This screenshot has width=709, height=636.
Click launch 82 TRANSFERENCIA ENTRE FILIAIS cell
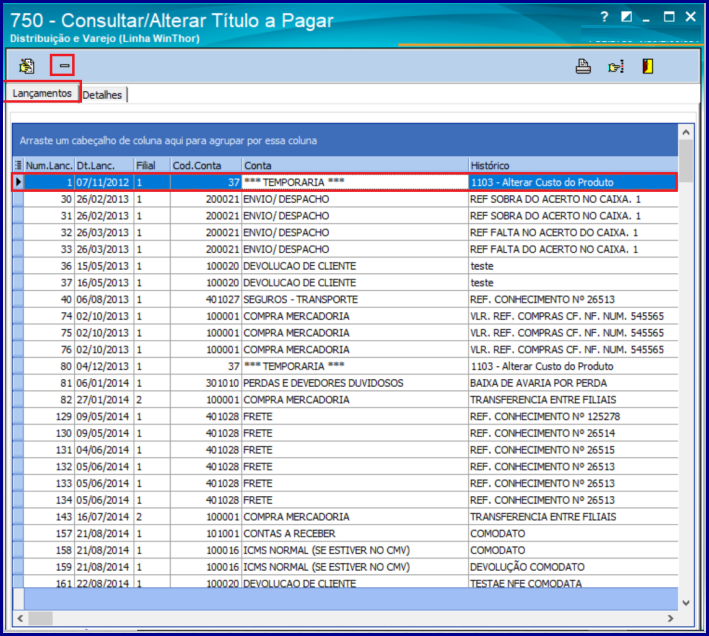point(573,400)
